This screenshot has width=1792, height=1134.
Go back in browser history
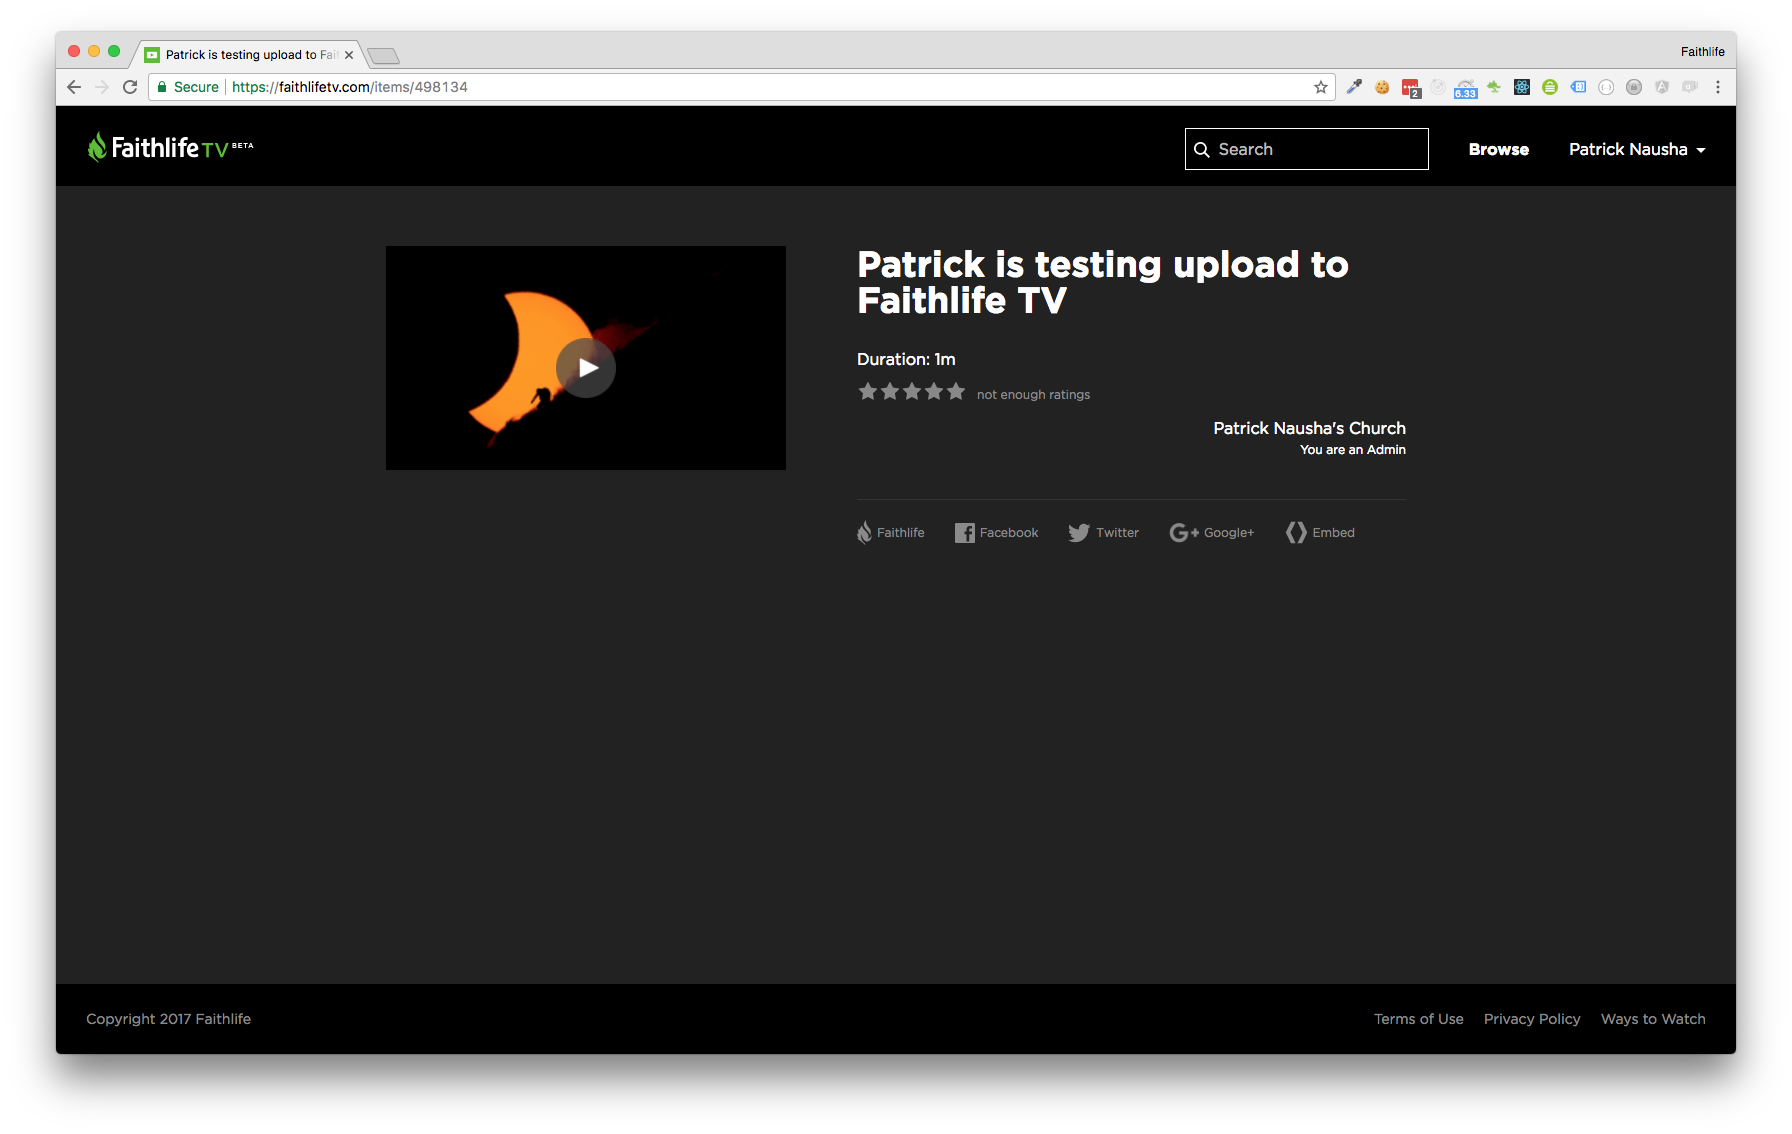pyautogui.click(x=74, y=87)
